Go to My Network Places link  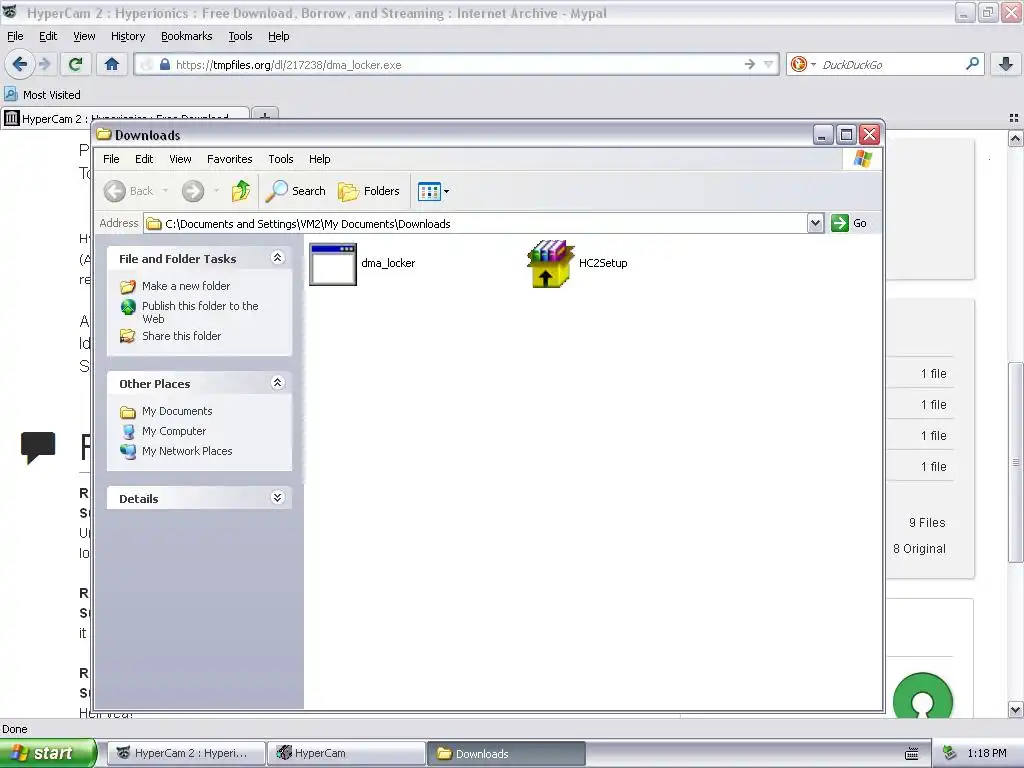click(187, 451)
